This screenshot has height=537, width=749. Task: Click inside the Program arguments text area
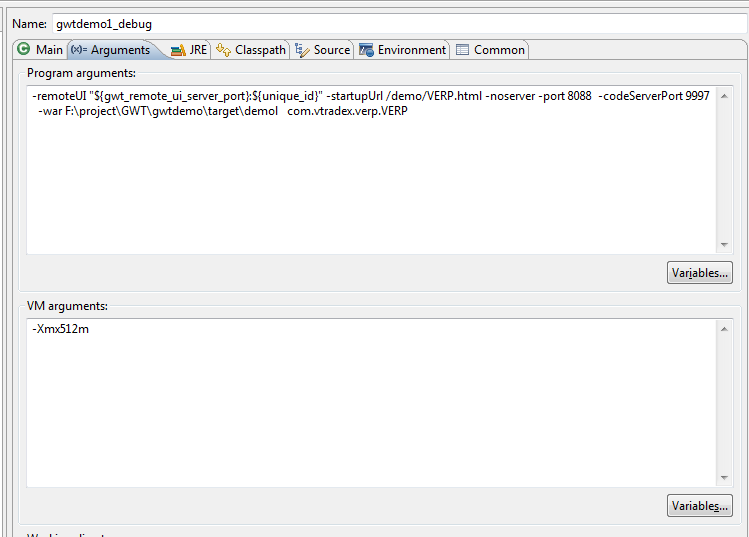(x=371, y=170)
